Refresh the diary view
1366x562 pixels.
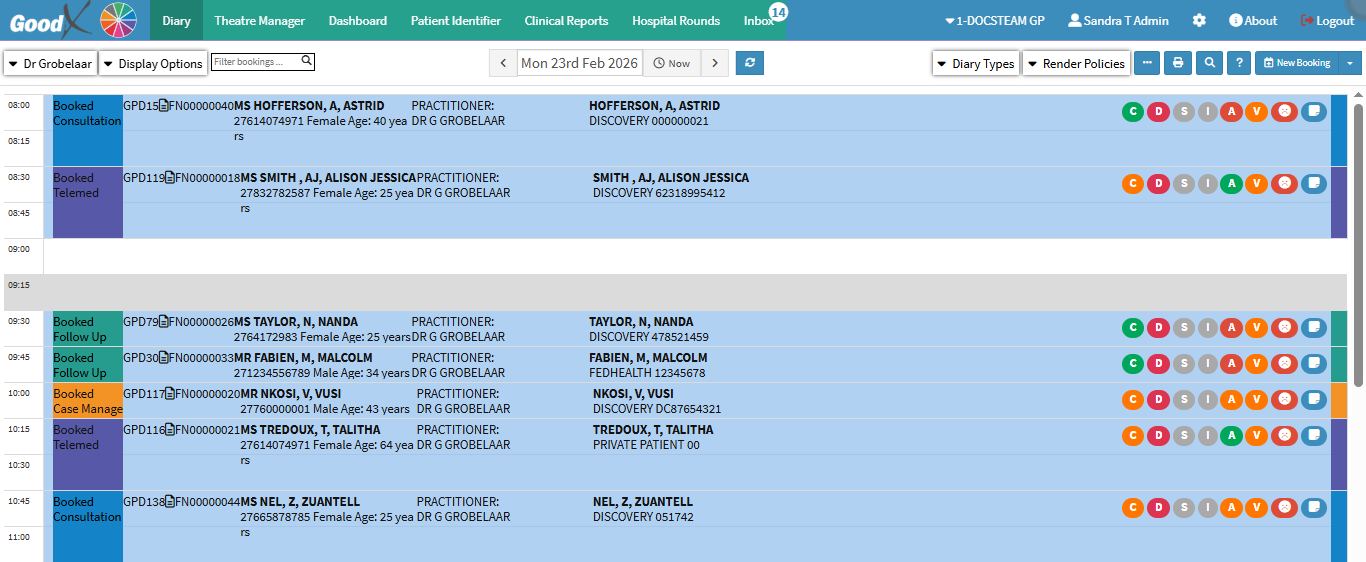click(749, 63)
